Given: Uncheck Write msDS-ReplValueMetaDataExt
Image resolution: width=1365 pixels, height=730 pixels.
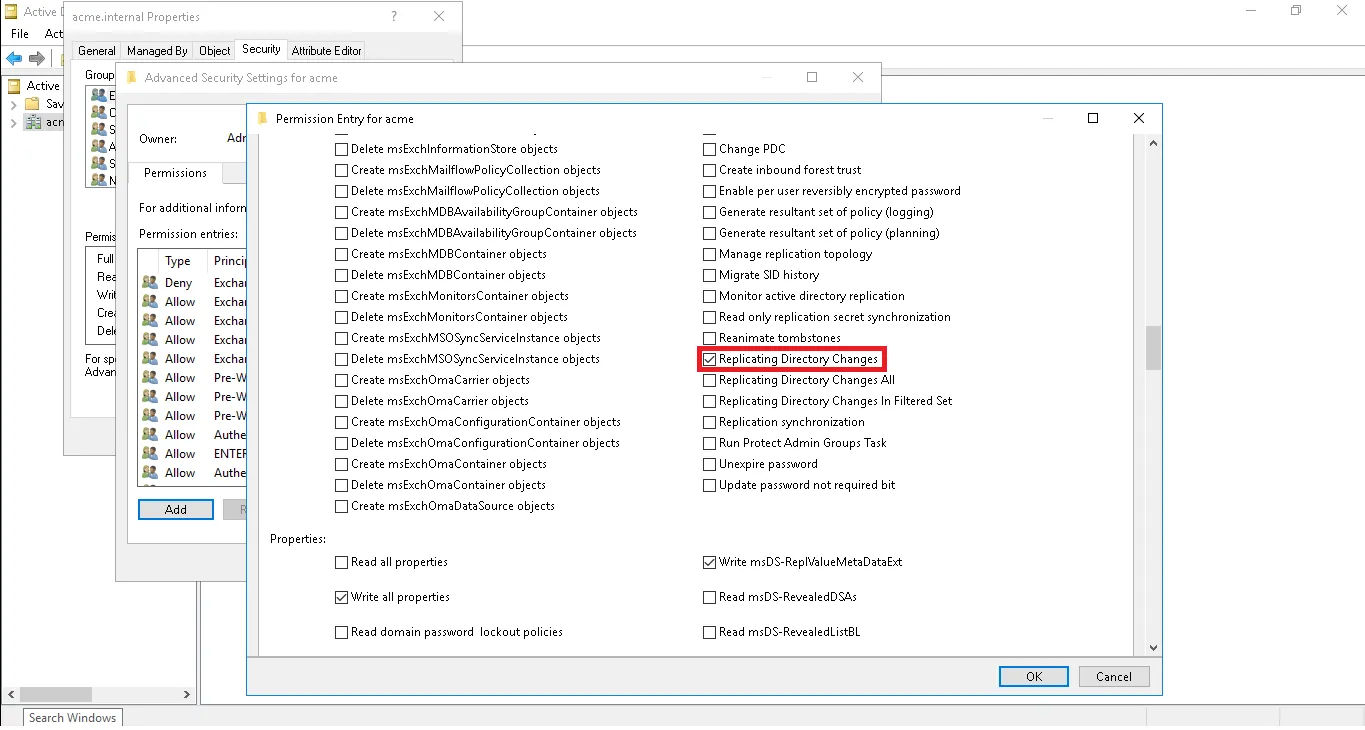Looking at the screenshot, I should (x=710, y=562).
